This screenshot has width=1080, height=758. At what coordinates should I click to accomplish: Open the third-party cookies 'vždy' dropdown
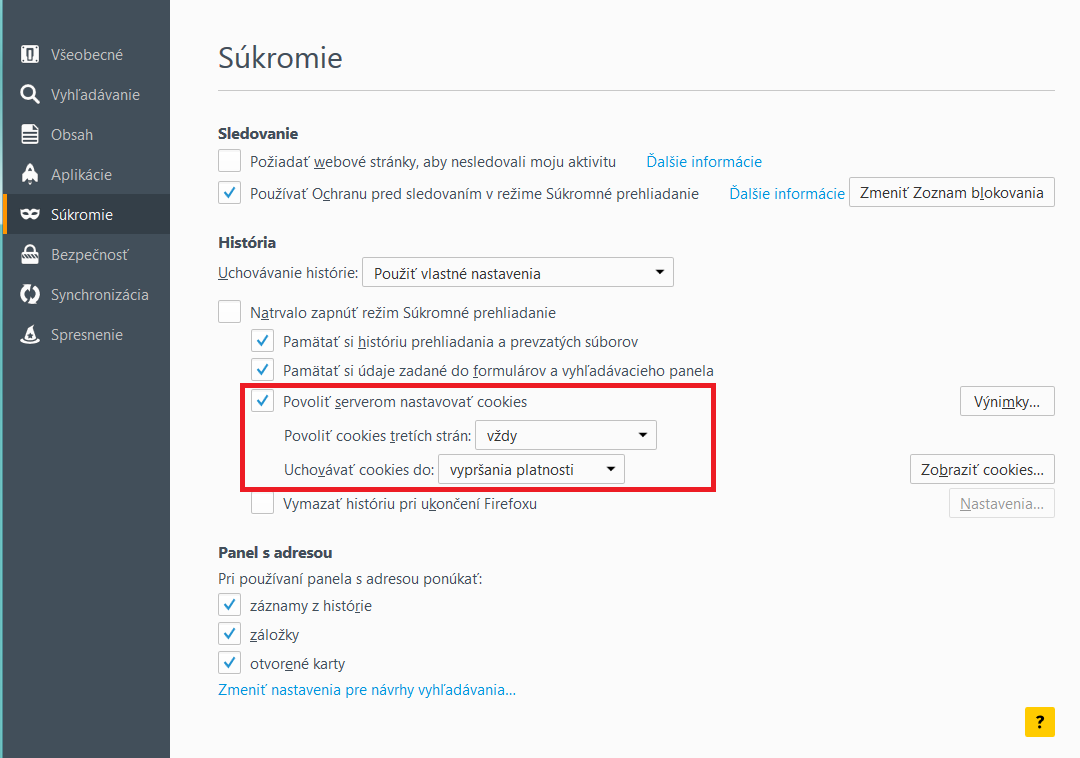pyautogui.click(x=565, y=435)
